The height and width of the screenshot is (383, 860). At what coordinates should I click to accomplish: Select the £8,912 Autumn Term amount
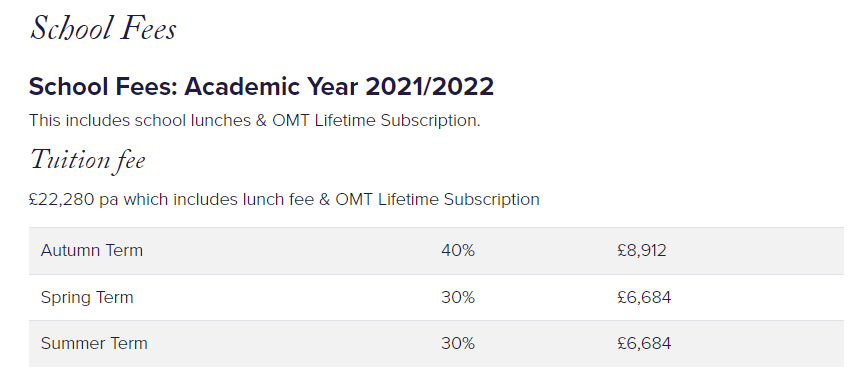coord(641,251)
